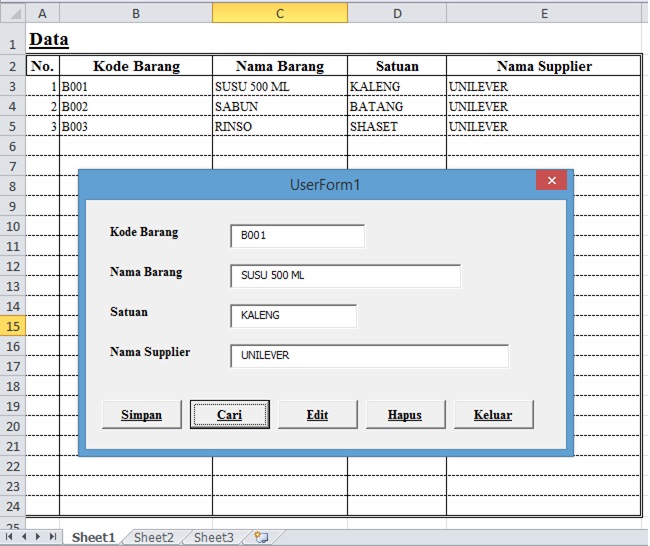Select cell containing SABUN
Image resolution: width=650 pixels, height=546 pixels.
point(280,106)
